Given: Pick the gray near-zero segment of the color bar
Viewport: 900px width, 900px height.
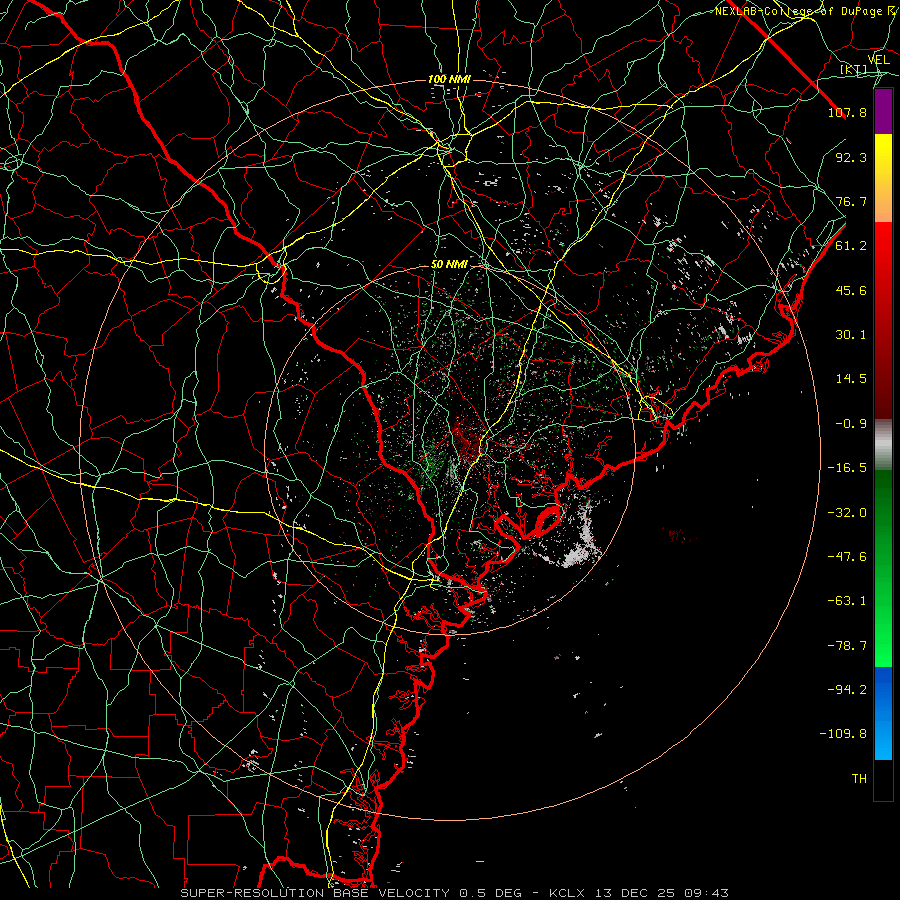Looking at the screenshot, I should coord(883,445).
